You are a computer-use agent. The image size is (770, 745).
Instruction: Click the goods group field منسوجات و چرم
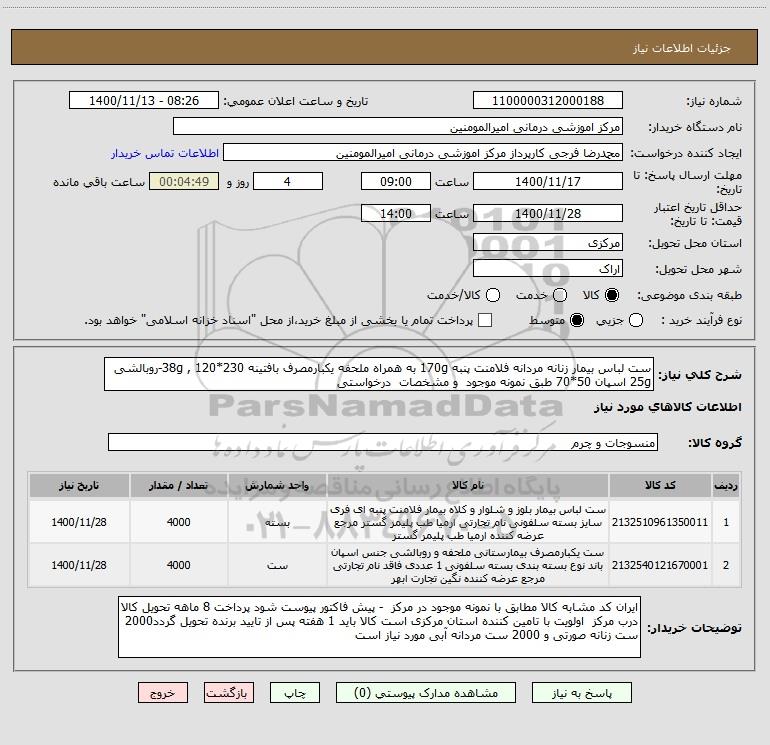coord(383,442)
